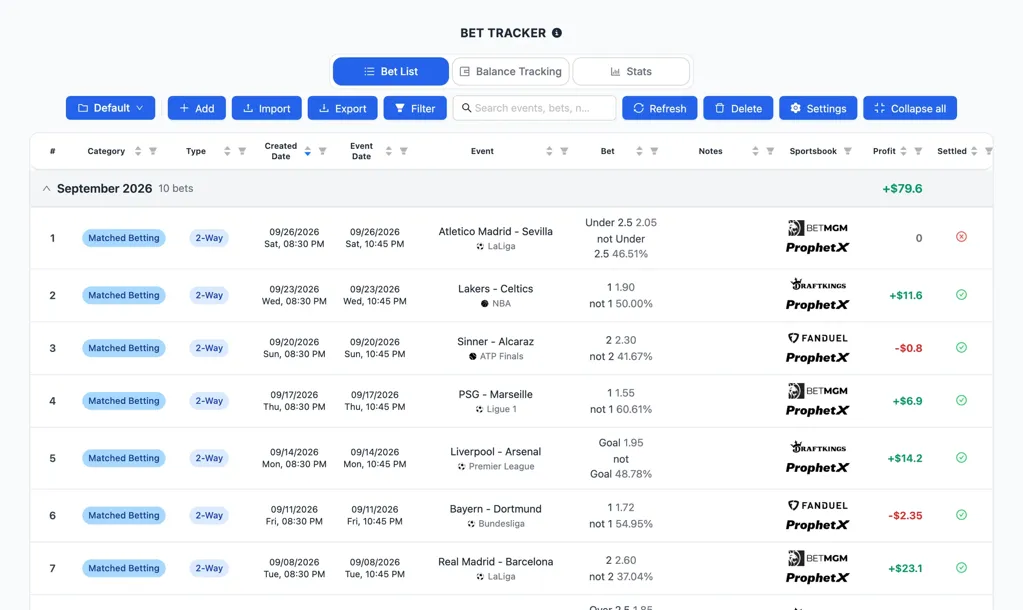Screen dimensions: 1023x610
Task: Click the +$23.1 profit value
Action: [906, 568]
